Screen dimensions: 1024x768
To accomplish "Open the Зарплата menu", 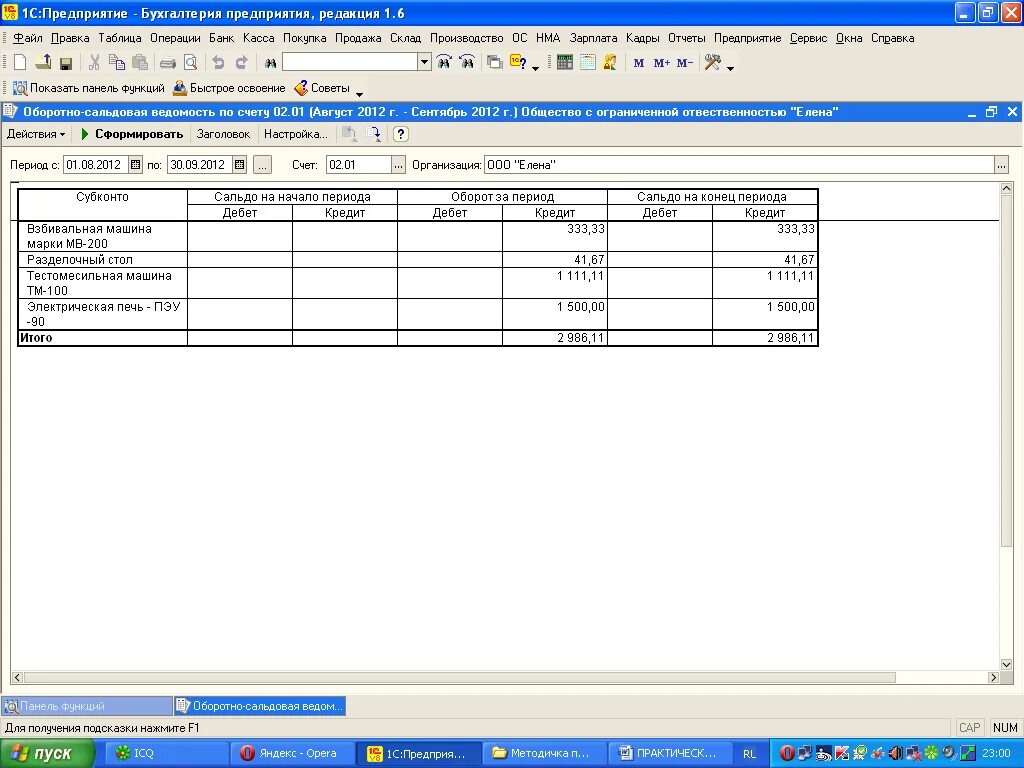I will tap(593, 38).
